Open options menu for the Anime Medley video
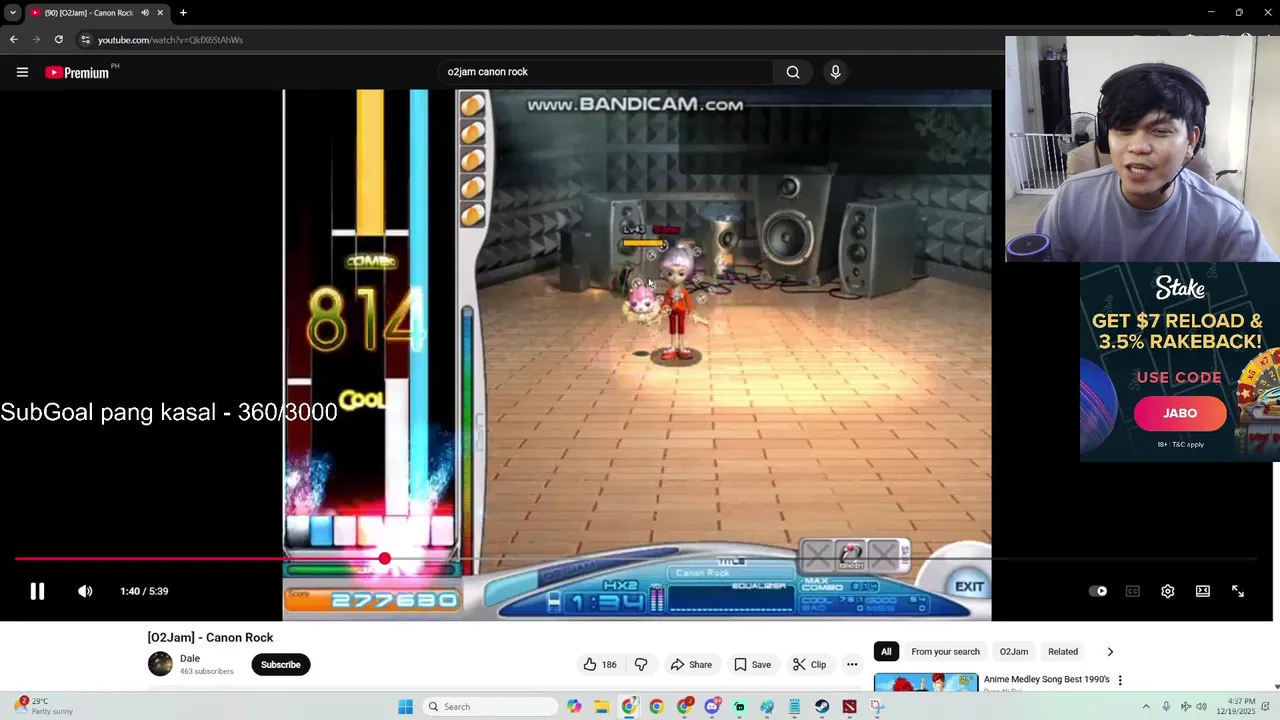The image size is (1280, 720). pos(1120,681)
